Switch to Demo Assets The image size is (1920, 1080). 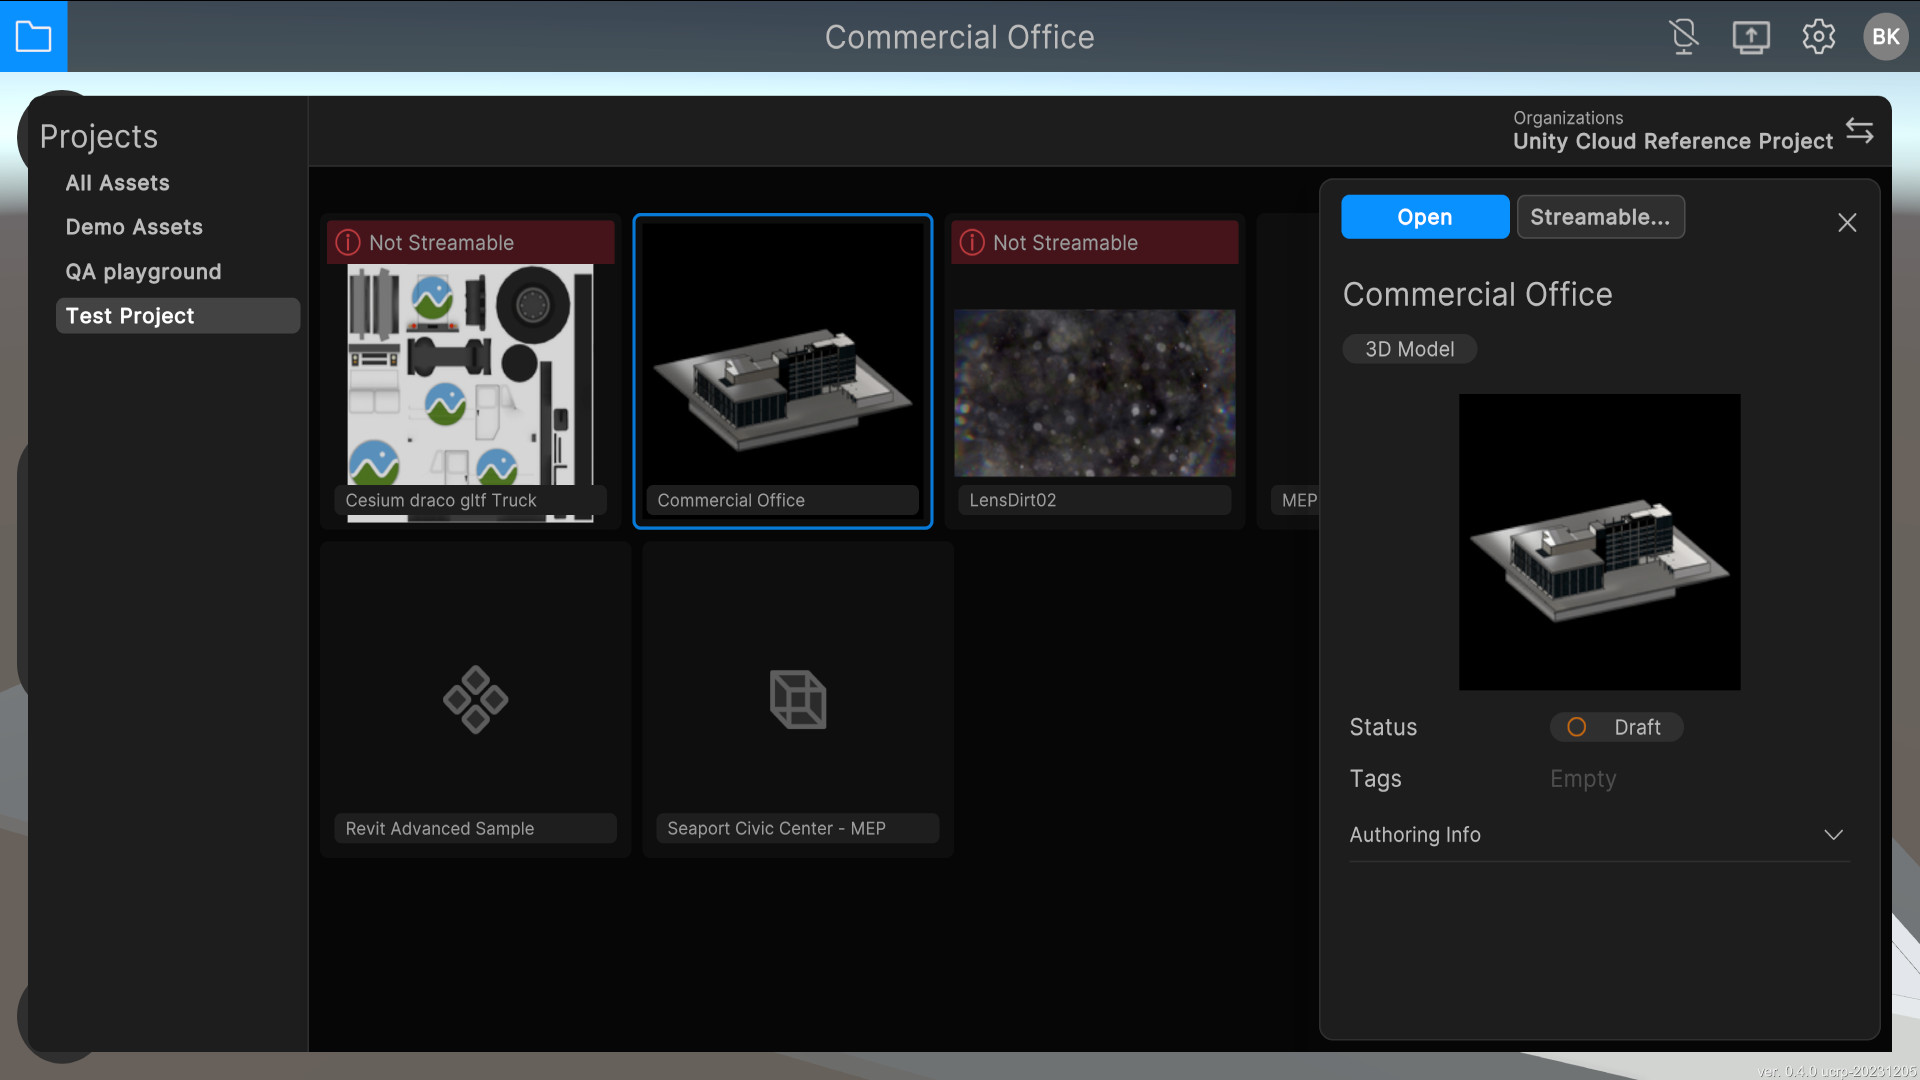[134, 227]
